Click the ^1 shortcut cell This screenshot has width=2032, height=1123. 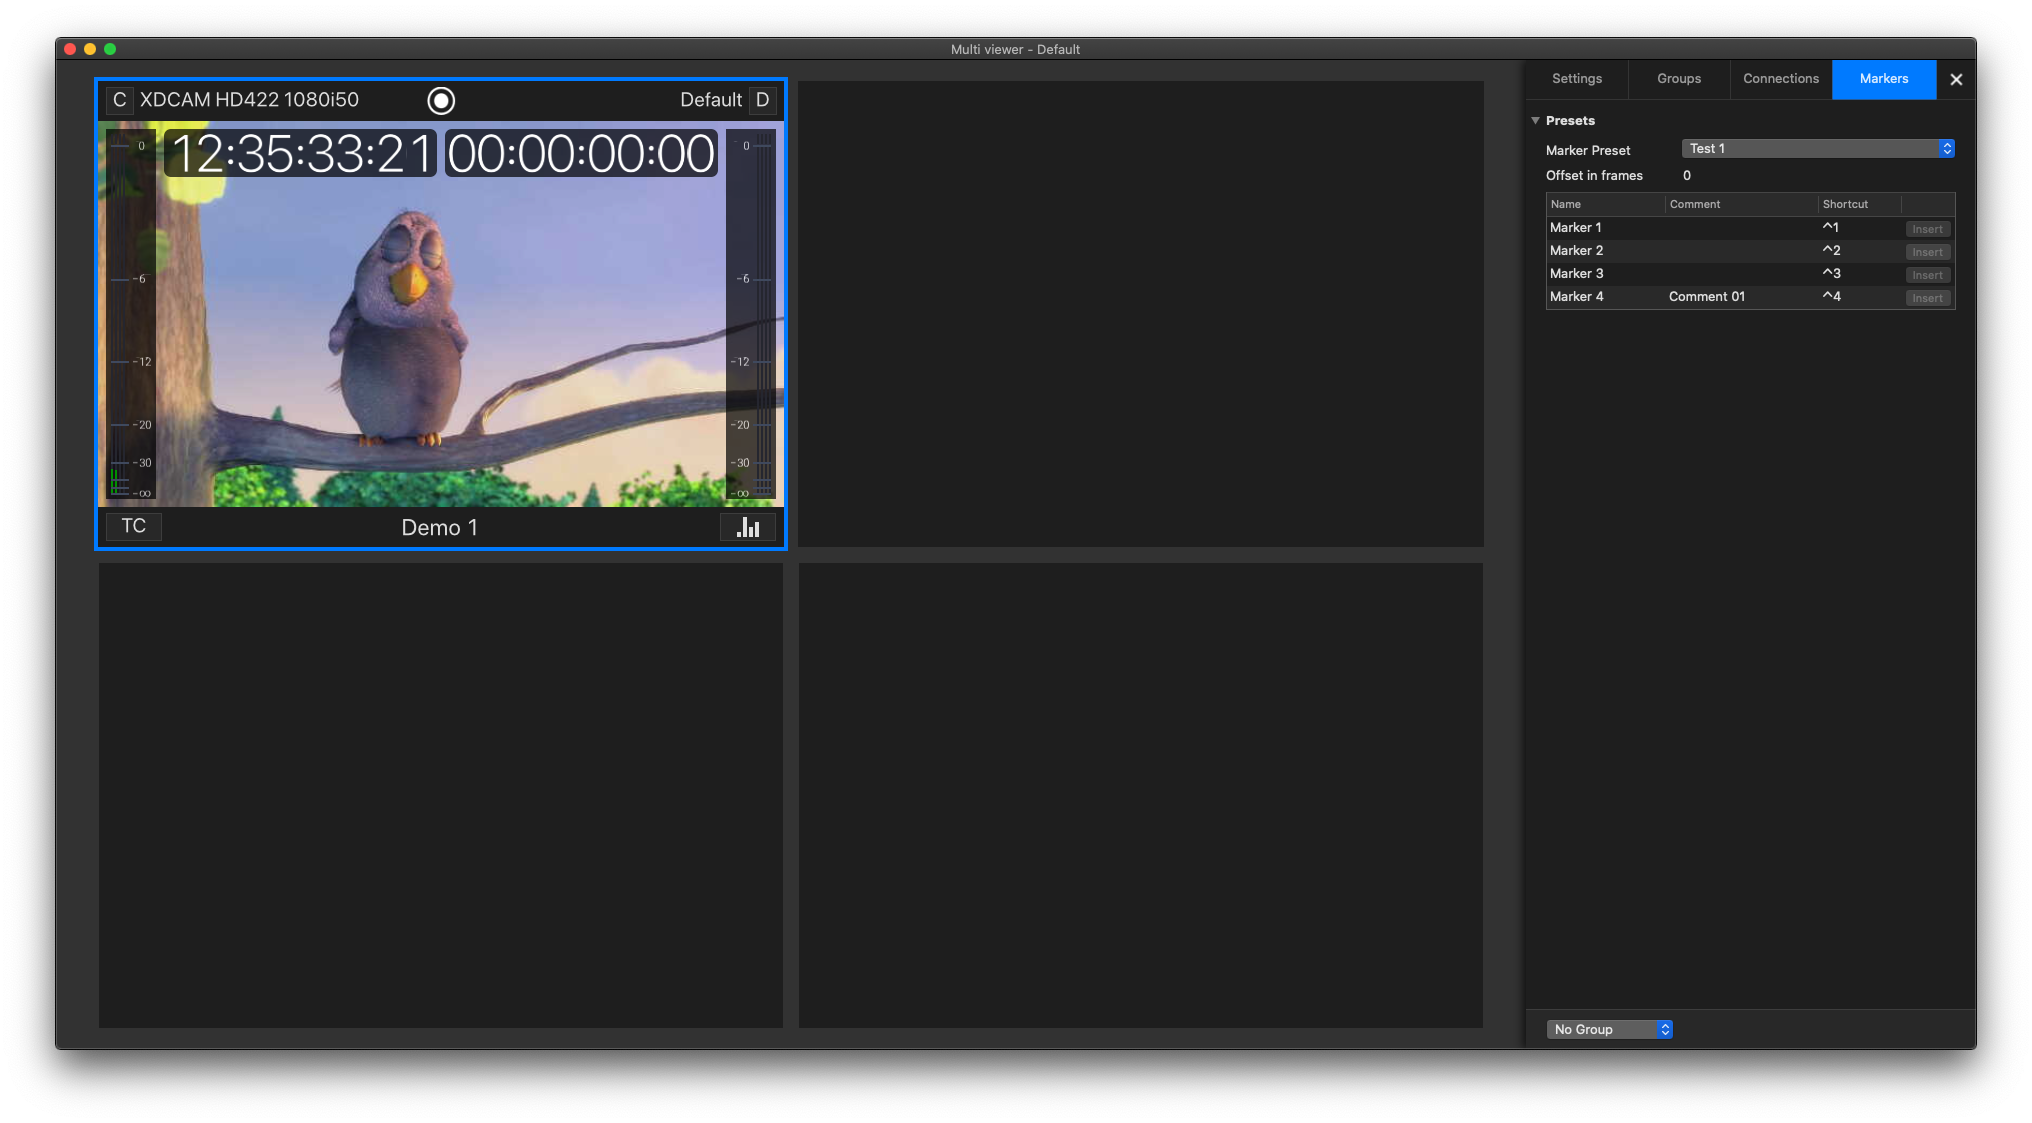1831,228
